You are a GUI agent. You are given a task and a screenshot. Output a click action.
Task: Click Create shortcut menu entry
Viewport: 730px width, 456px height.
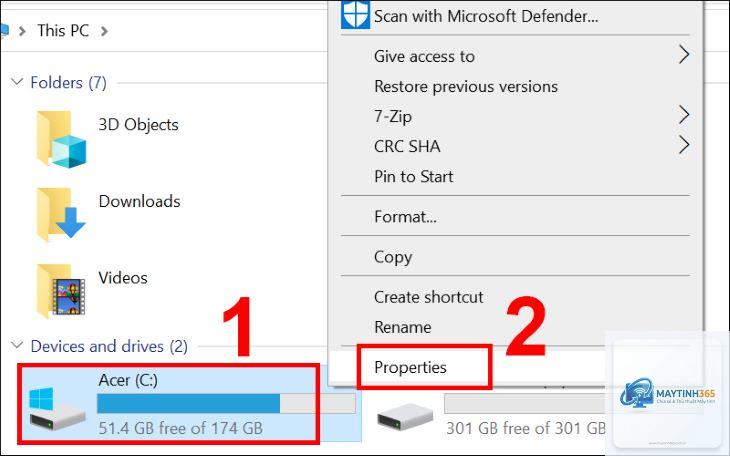click(428, 297)
